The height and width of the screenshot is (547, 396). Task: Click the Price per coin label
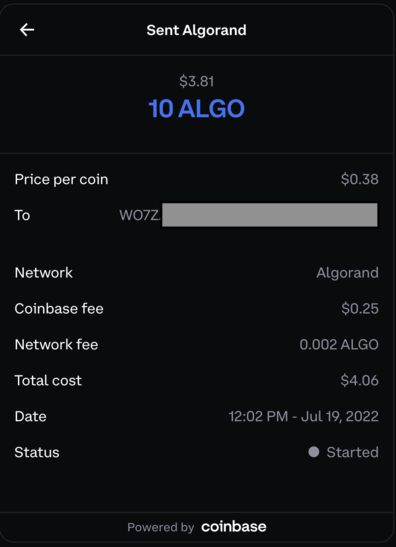61,180
